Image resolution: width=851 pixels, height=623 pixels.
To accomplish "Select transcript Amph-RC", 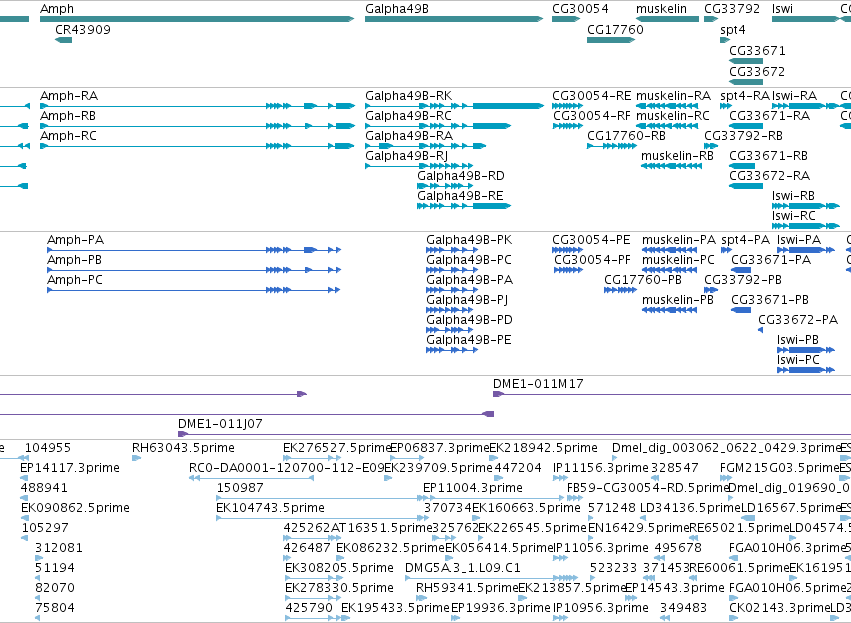I will (197, 146).
